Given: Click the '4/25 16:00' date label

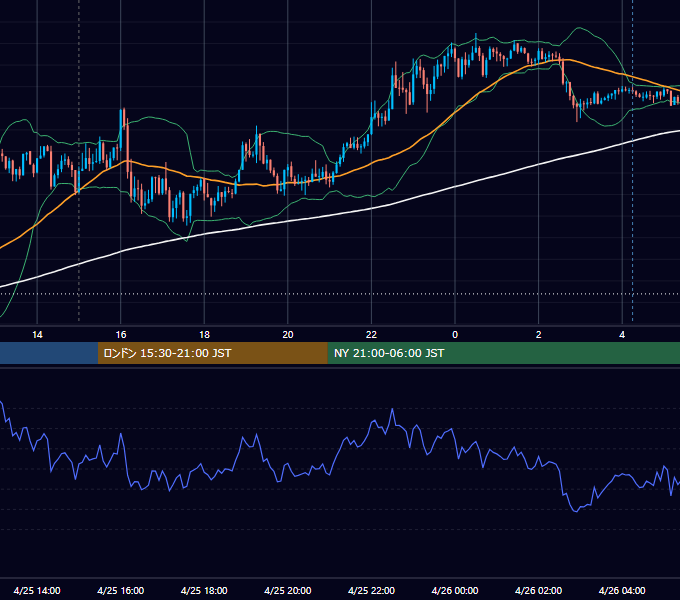Looking at the screenshot, I should [x=121, y=590].
